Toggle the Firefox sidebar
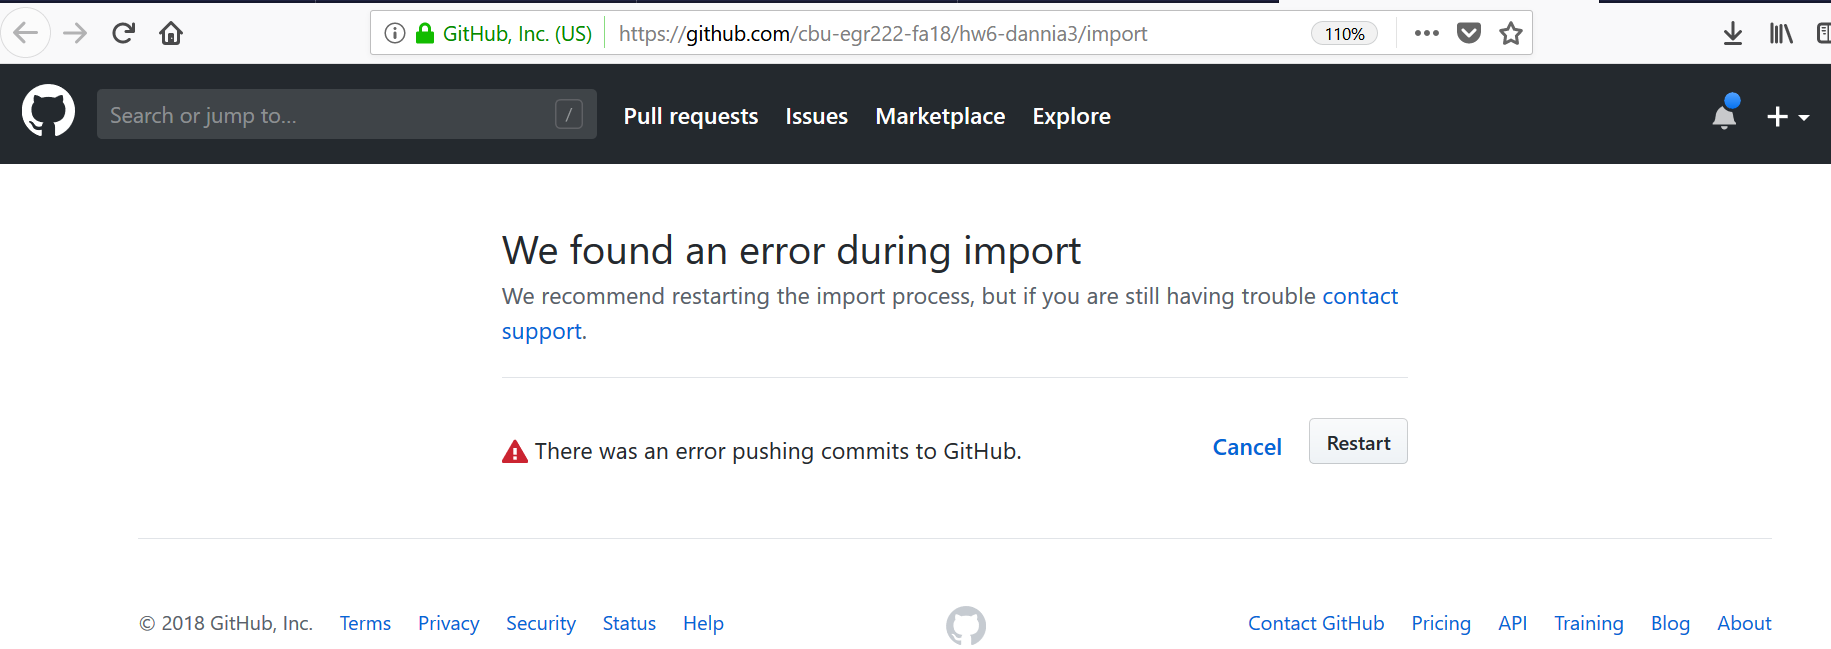Screen dimensions: 1831x649 tap(1823, 32)
